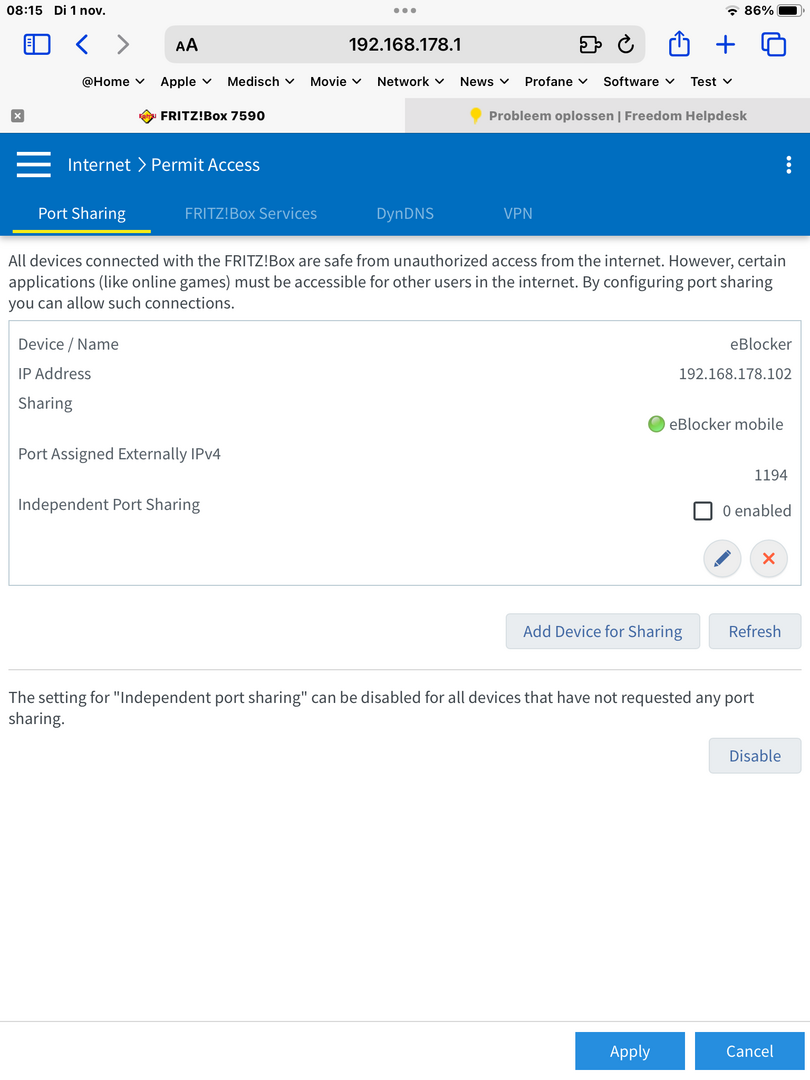Open a new tab with plus icon

(725, 45)
